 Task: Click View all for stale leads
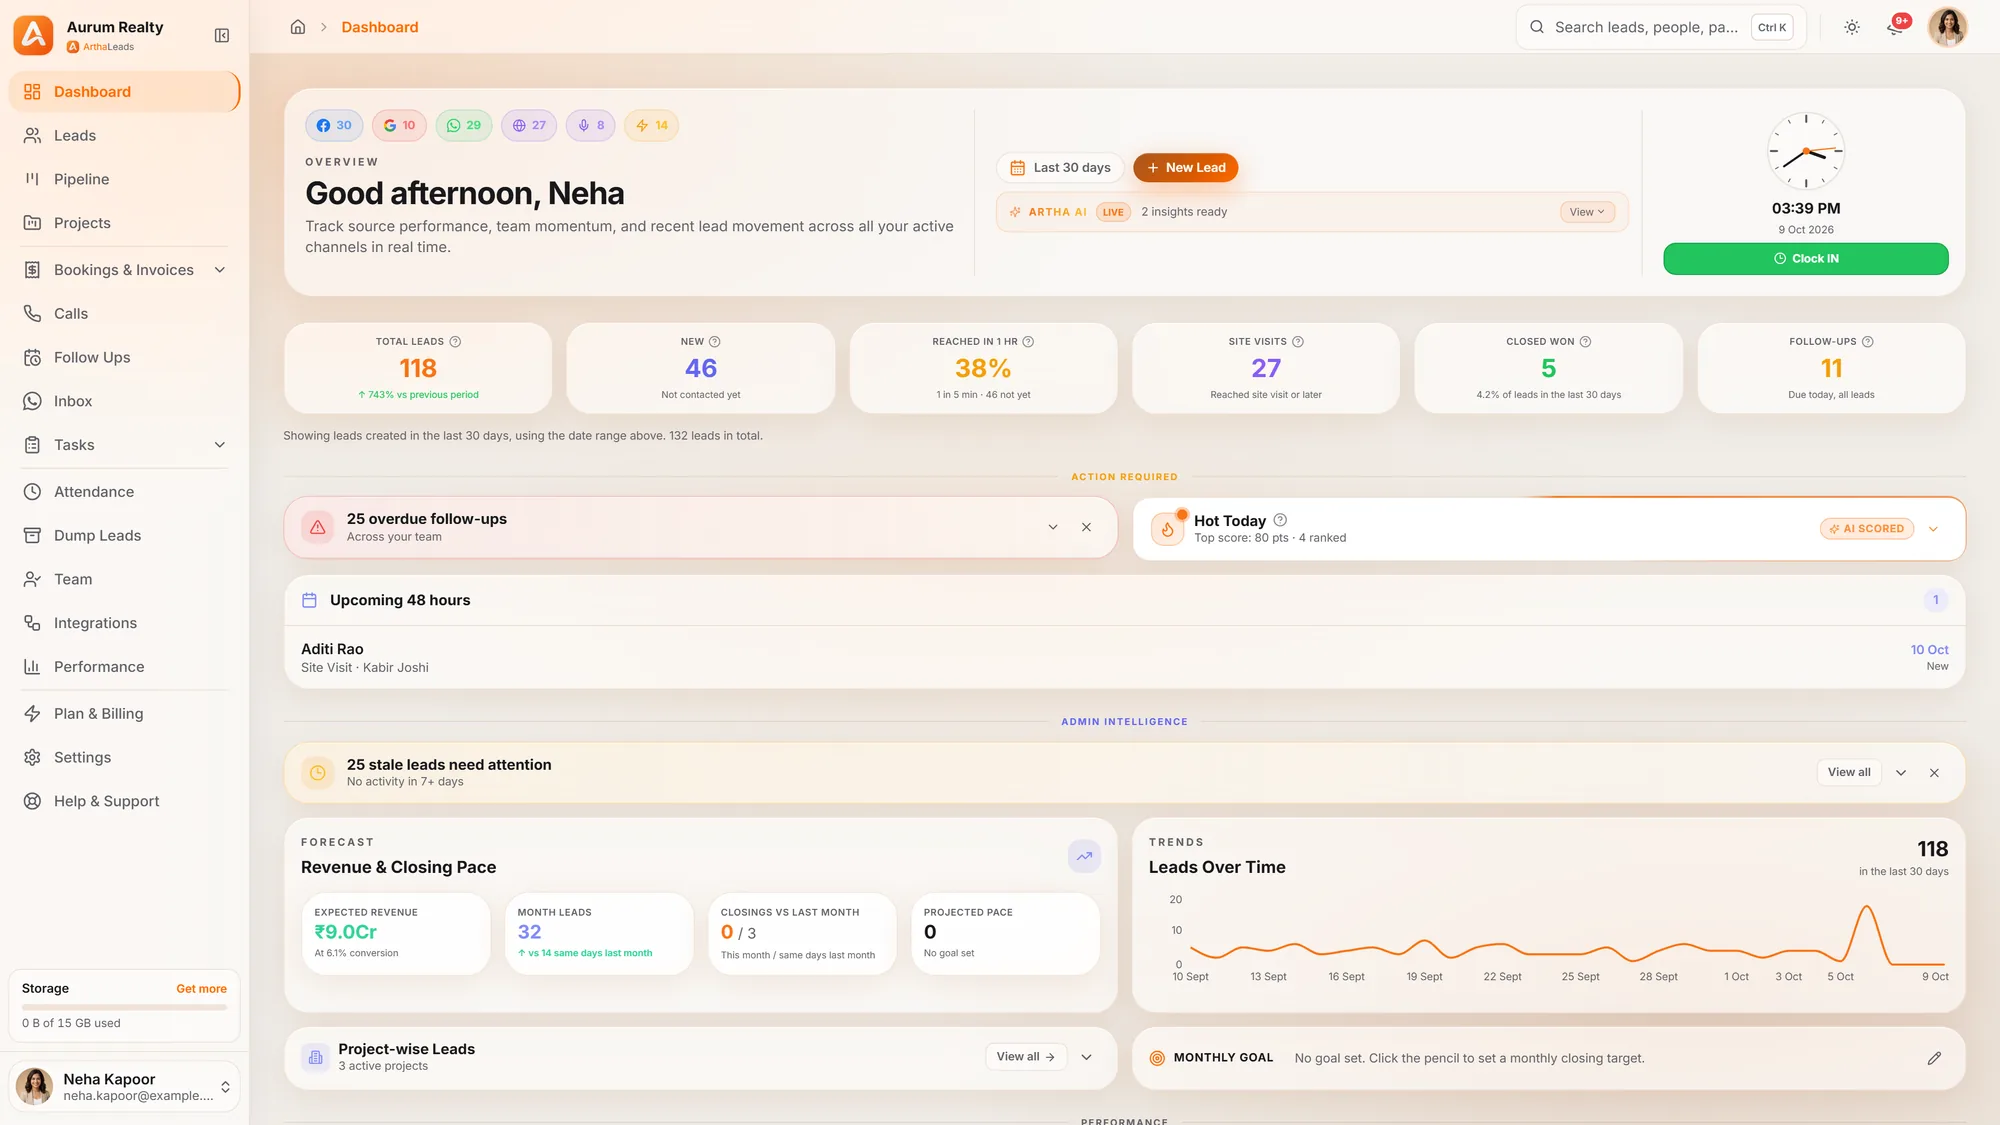(x=1848, y=772)
